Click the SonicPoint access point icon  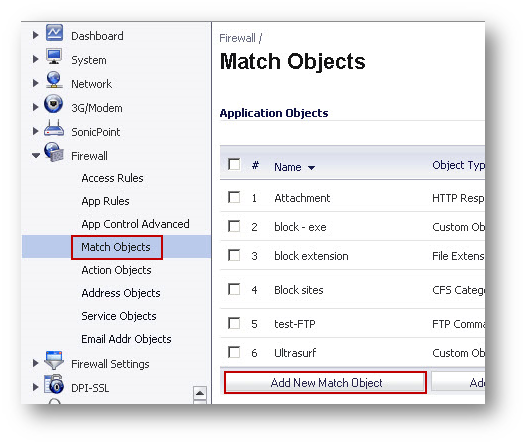(54, 128)
